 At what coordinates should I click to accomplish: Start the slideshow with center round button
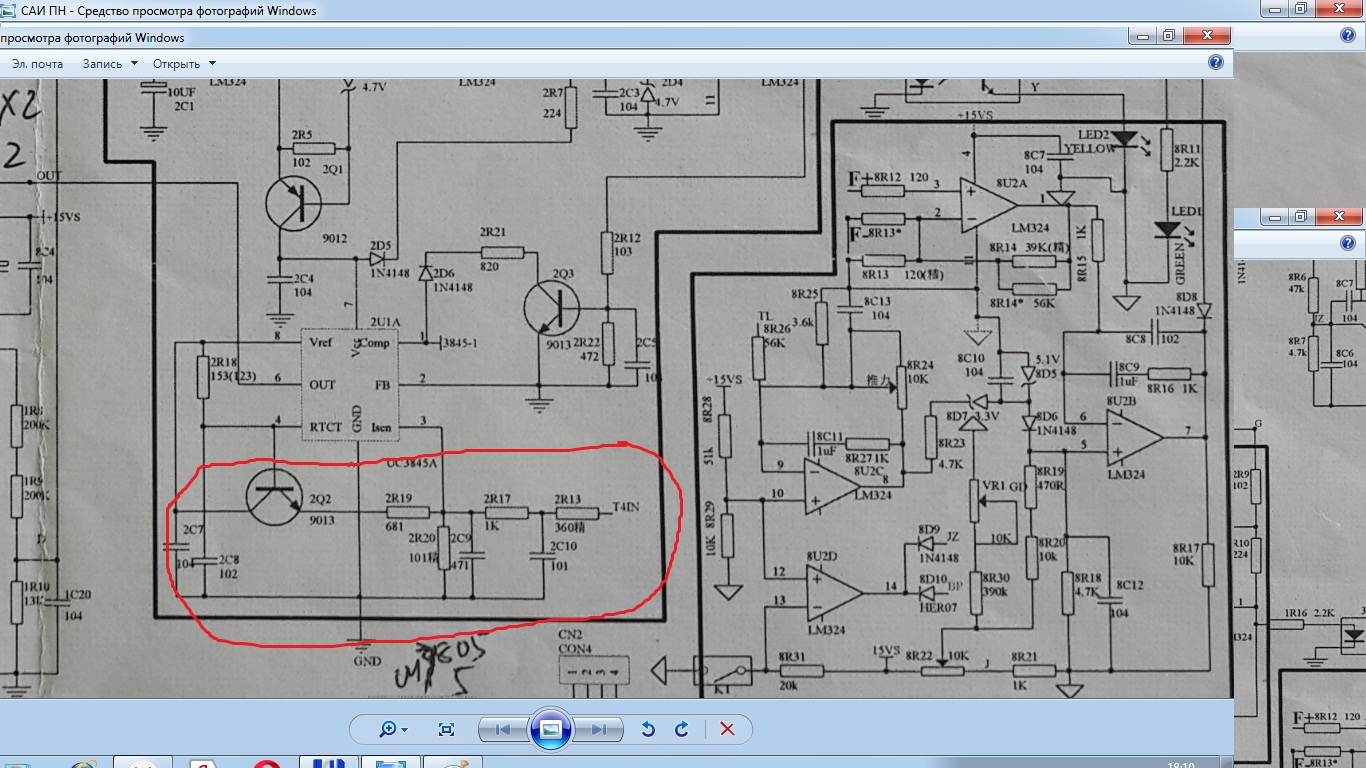(550, 729)
